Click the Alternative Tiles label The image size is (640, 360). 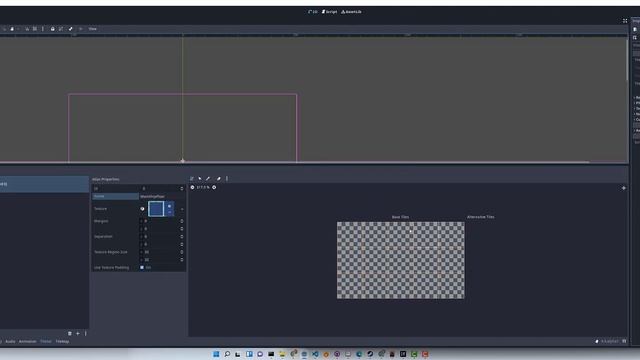(x=480, y=217)
